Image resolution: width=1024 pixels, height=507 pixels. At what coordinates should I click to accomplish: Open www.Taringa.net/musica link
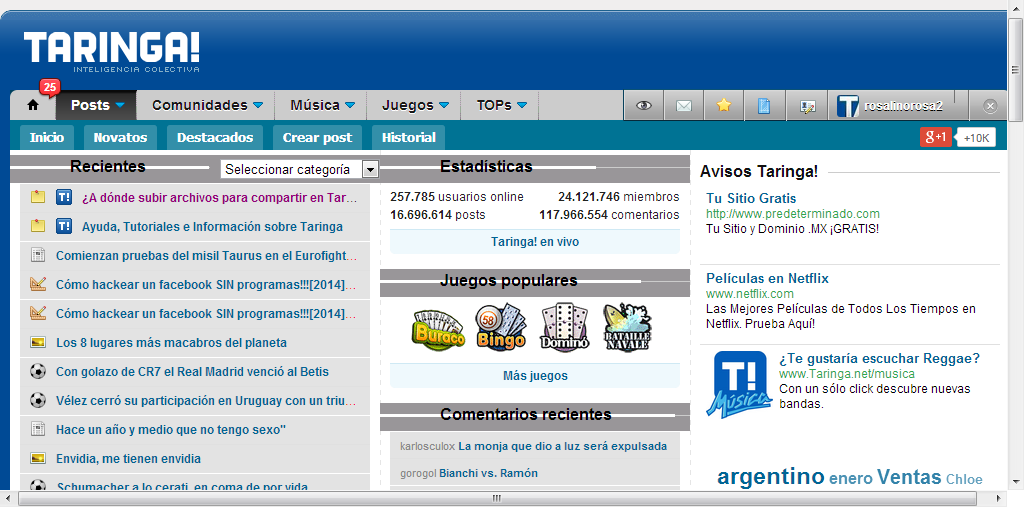click(846, 374)
